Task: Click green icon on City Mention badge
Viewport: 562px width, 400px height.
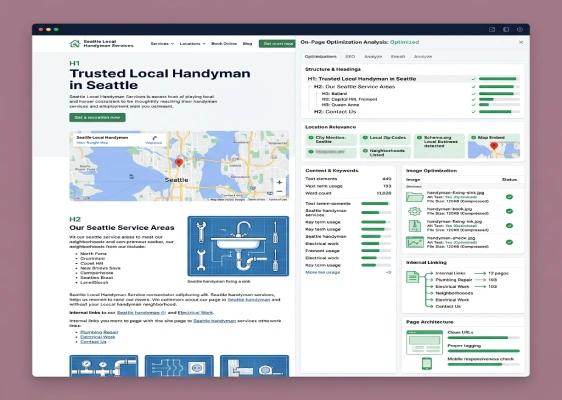Action: point(311,138)
